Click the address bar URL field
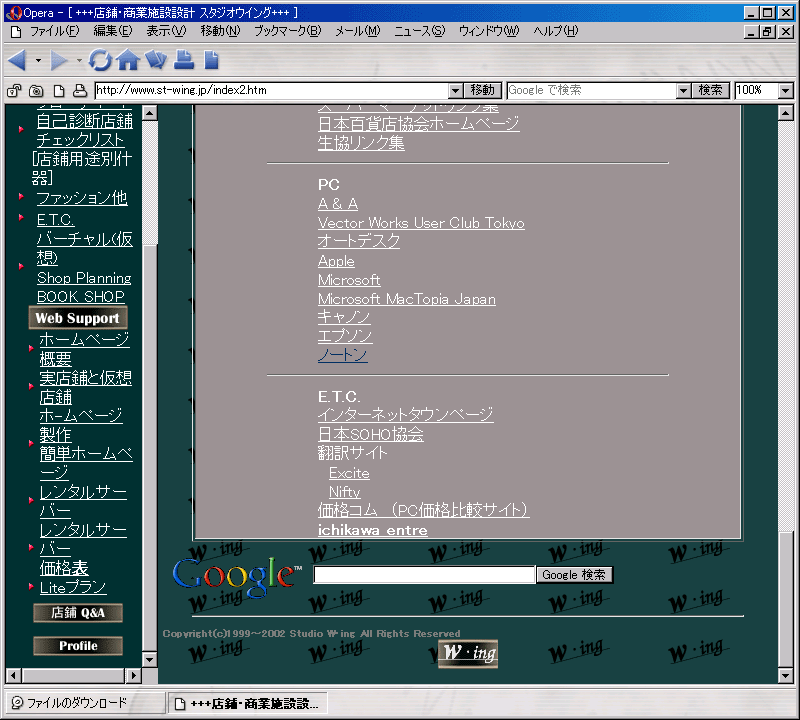The width and height of the screenshot is (800, 720). click(272, 91)
